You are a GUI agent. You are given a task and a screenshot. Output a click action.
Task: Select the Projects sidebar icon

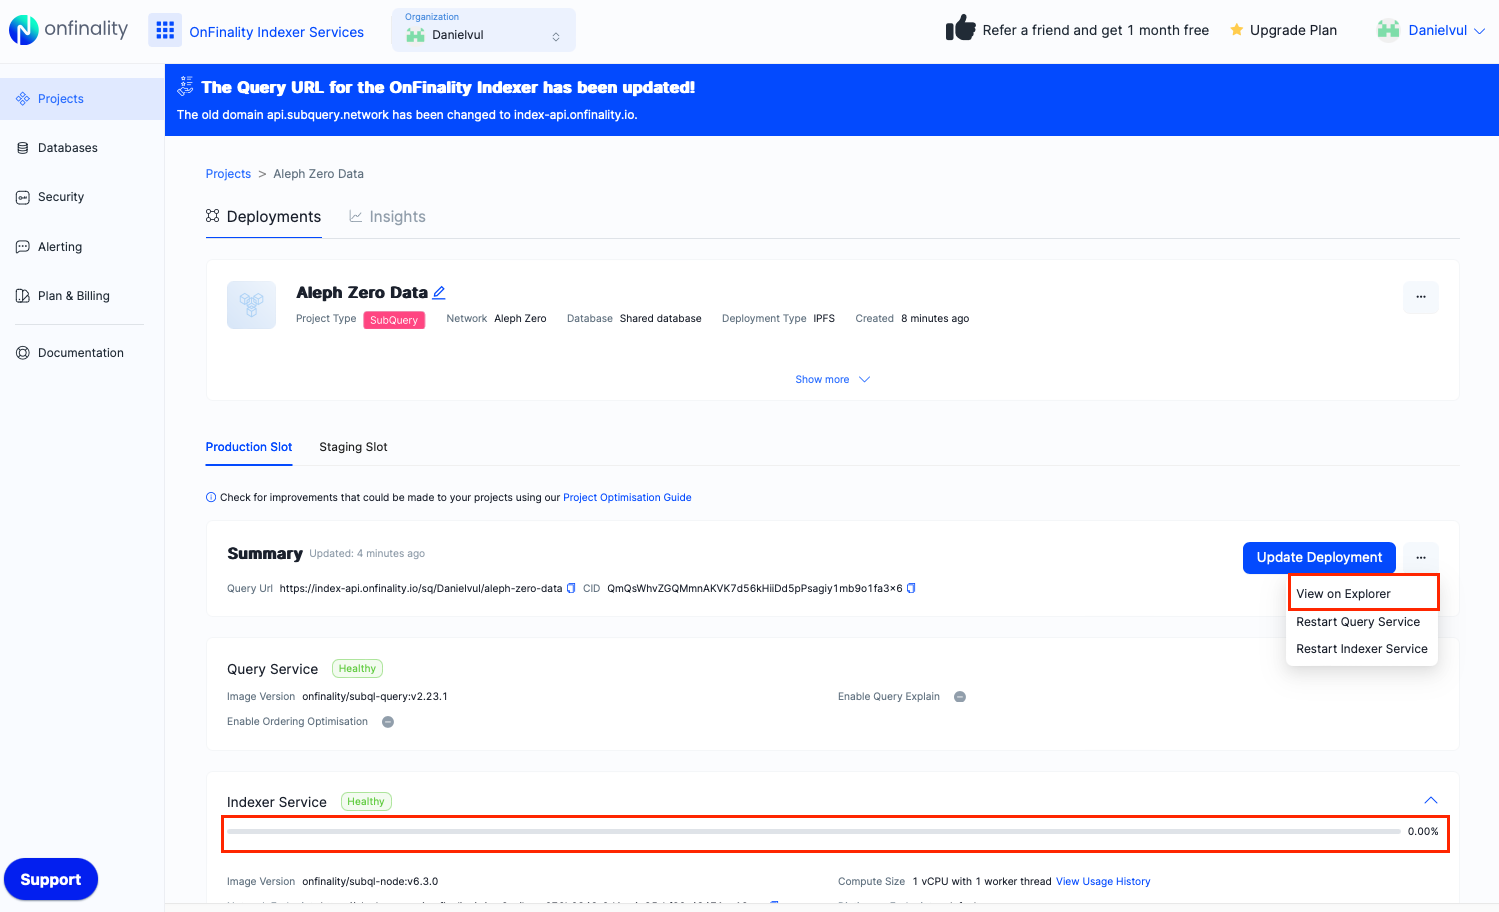click(23, 98)
